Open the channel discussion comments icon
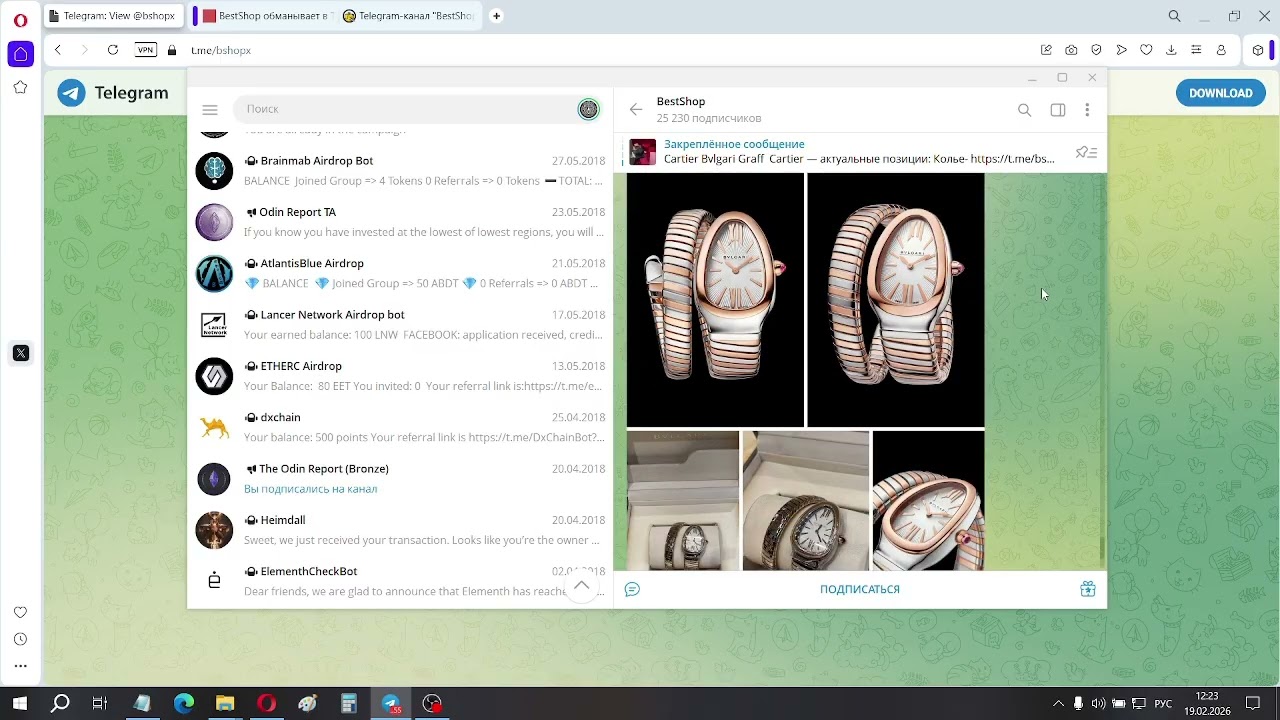 click(632, 589)
